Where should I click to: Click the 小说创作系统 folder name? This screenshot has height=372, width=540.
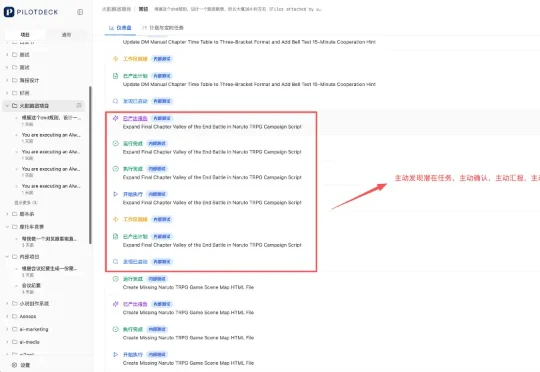(x=34, y=303)
